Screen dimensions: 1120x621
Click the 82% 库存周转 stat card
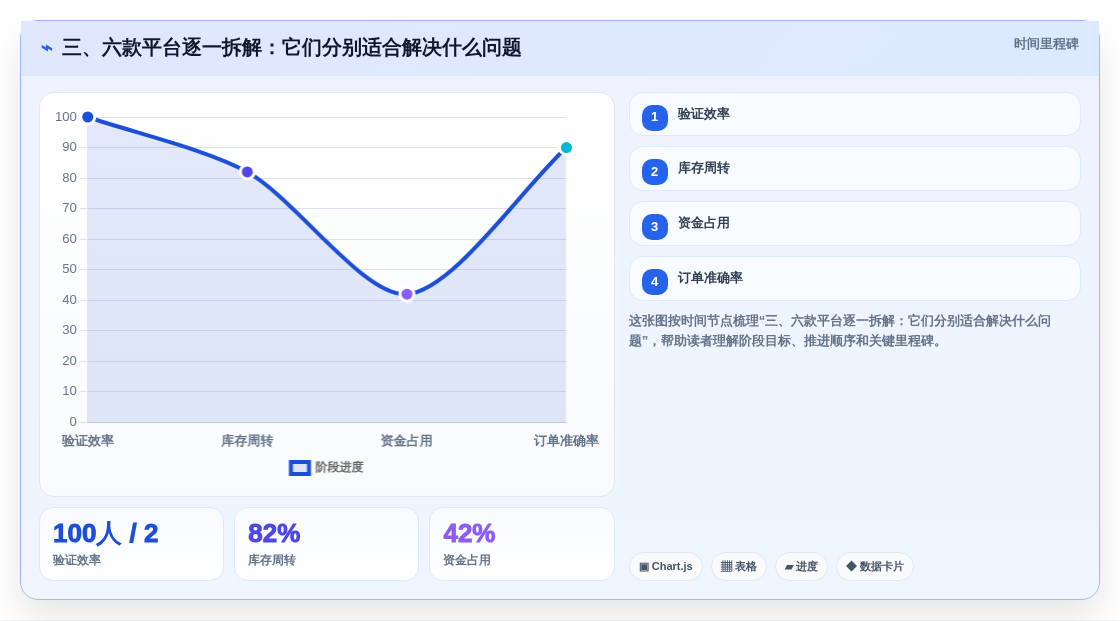click(x=326, y=544)
